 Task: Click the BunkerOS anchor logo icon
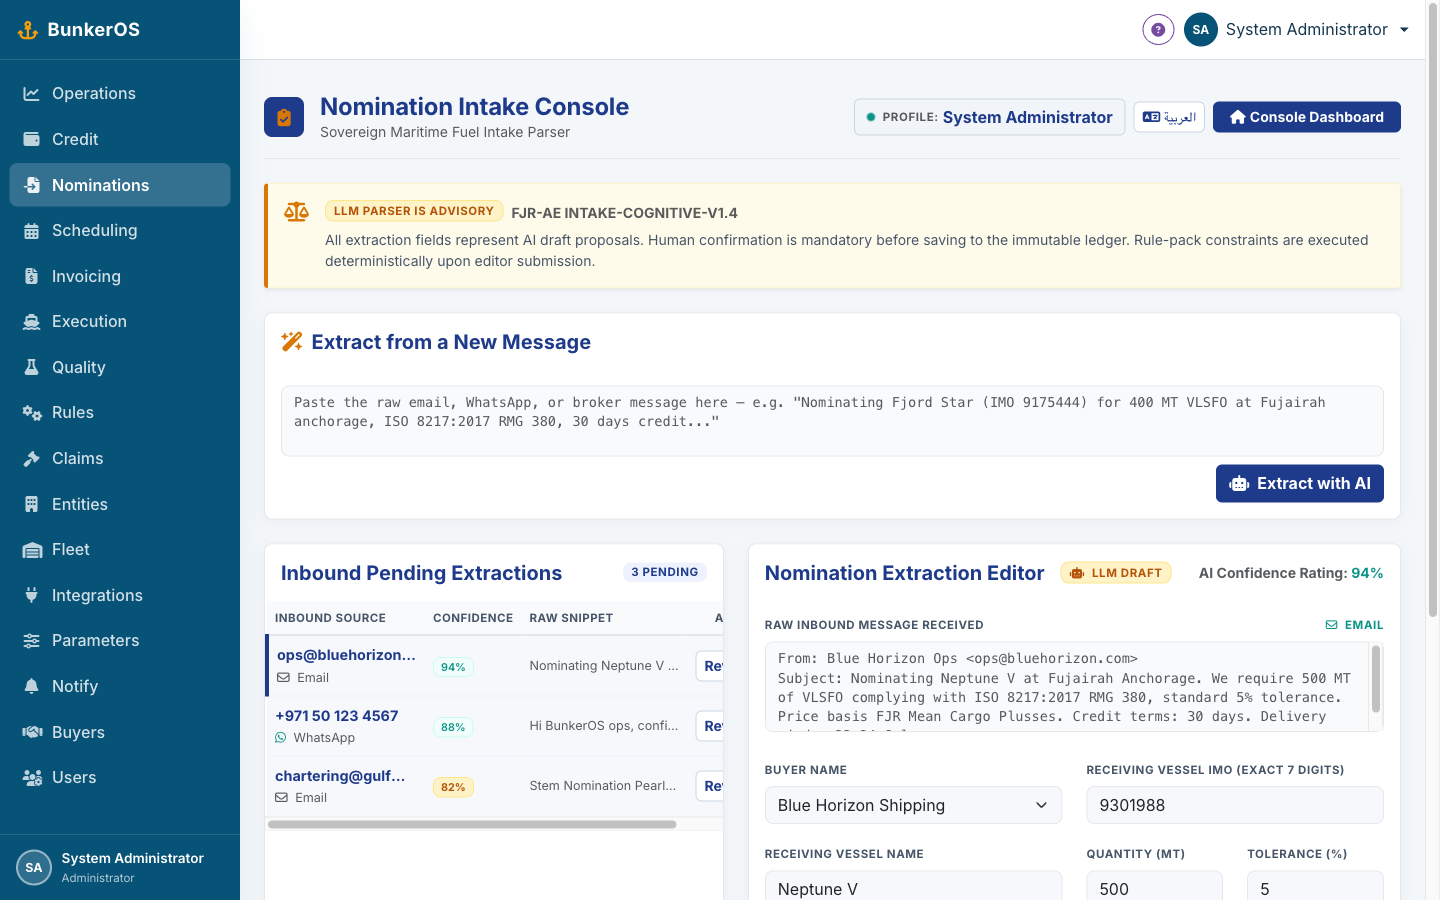coord(28,30)
